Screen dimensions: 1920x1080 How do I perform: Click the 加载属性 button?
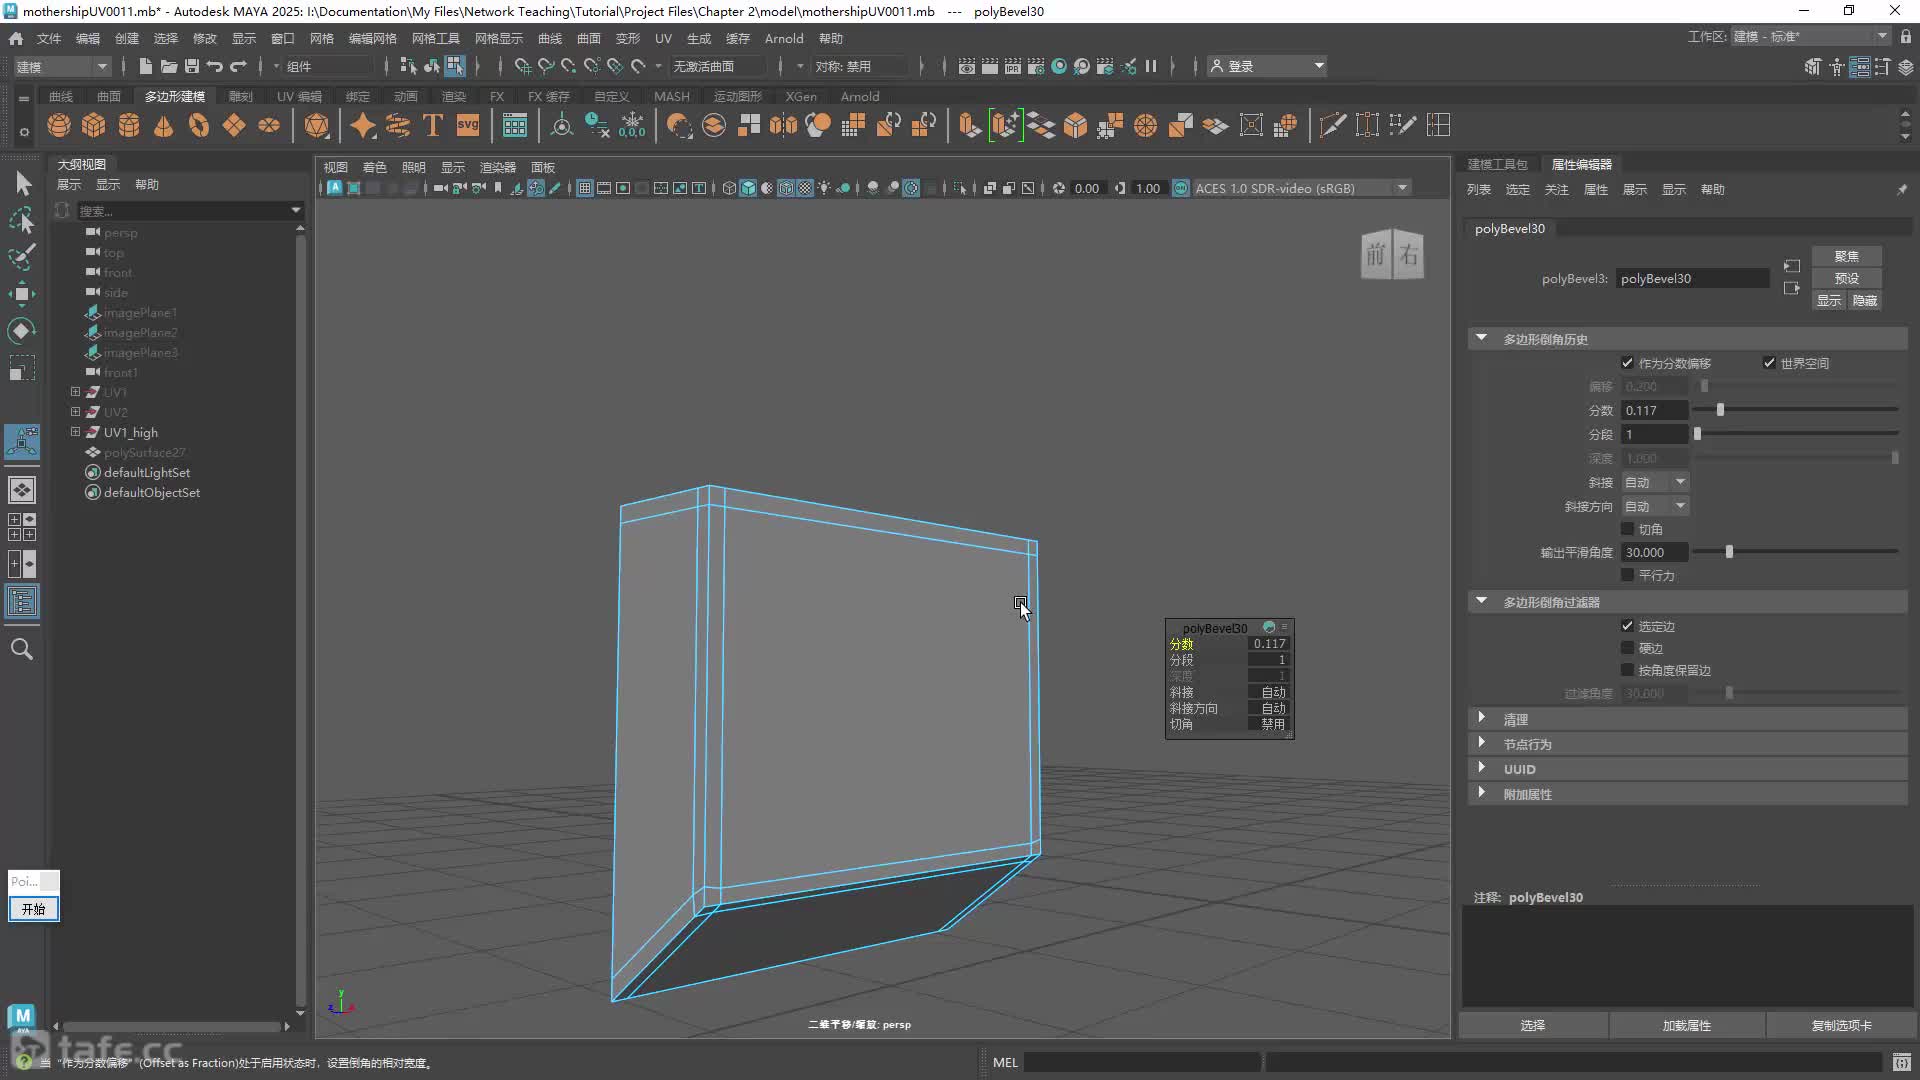pos(1686,1025)
